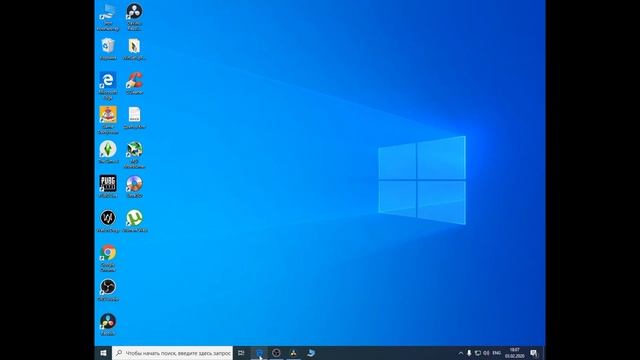Image resolution: width=640 pixels, height=360 pixels.
Task: Switch input language via ENG indicator
Action: [x=497, y=353]
